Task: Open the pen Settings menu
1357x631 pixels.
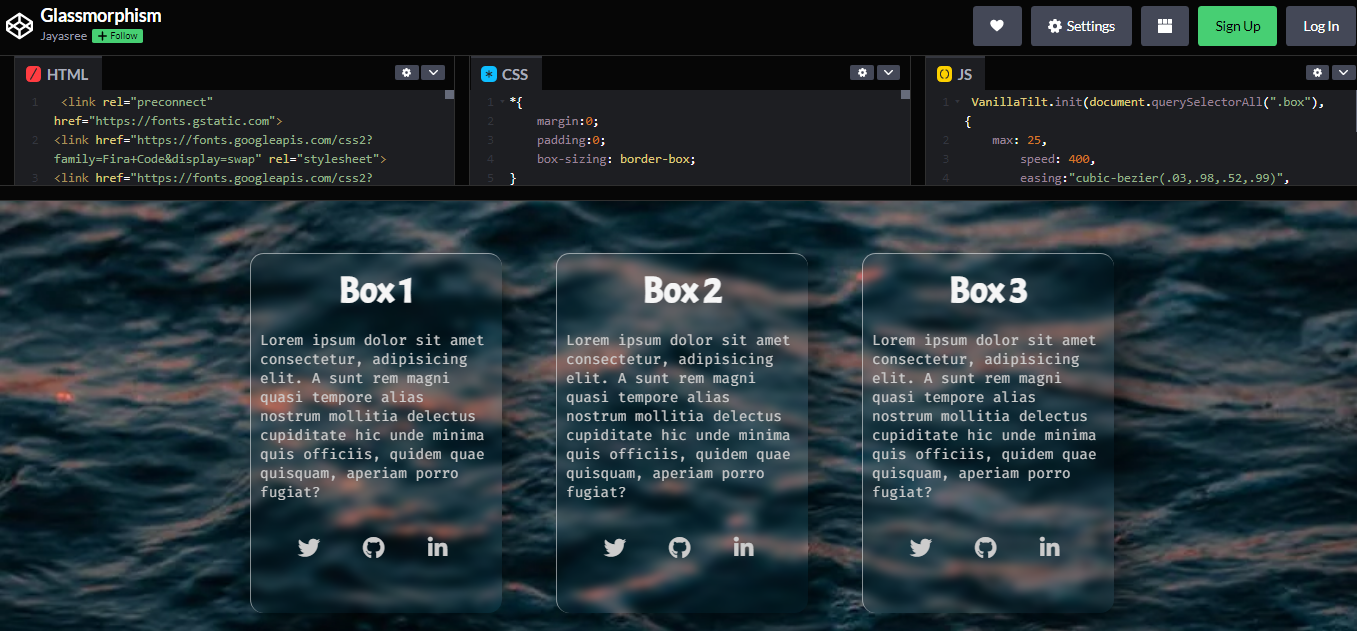Action: click(1081, 26)
